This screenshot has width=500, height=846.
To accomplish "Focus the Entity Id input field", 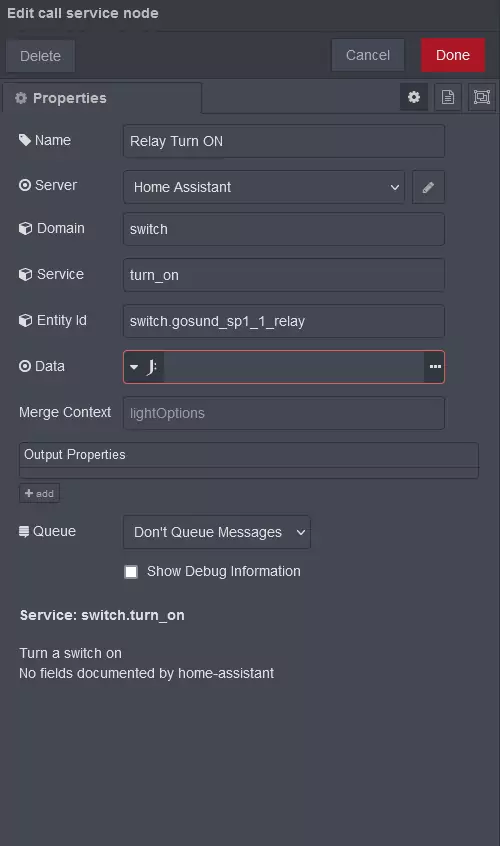I will click(284, 321).
